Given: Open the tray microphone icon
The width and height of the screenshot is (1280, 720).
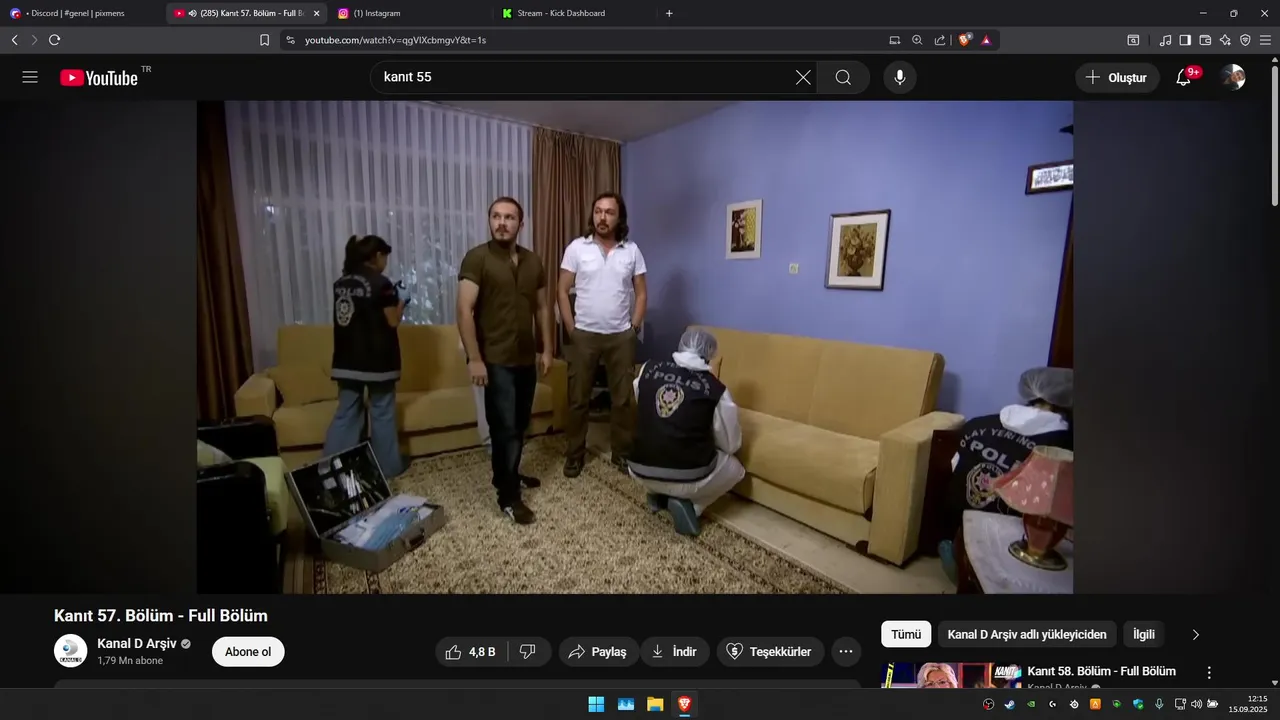Looking at the screenshot, I should click(x=1160, y=704).
